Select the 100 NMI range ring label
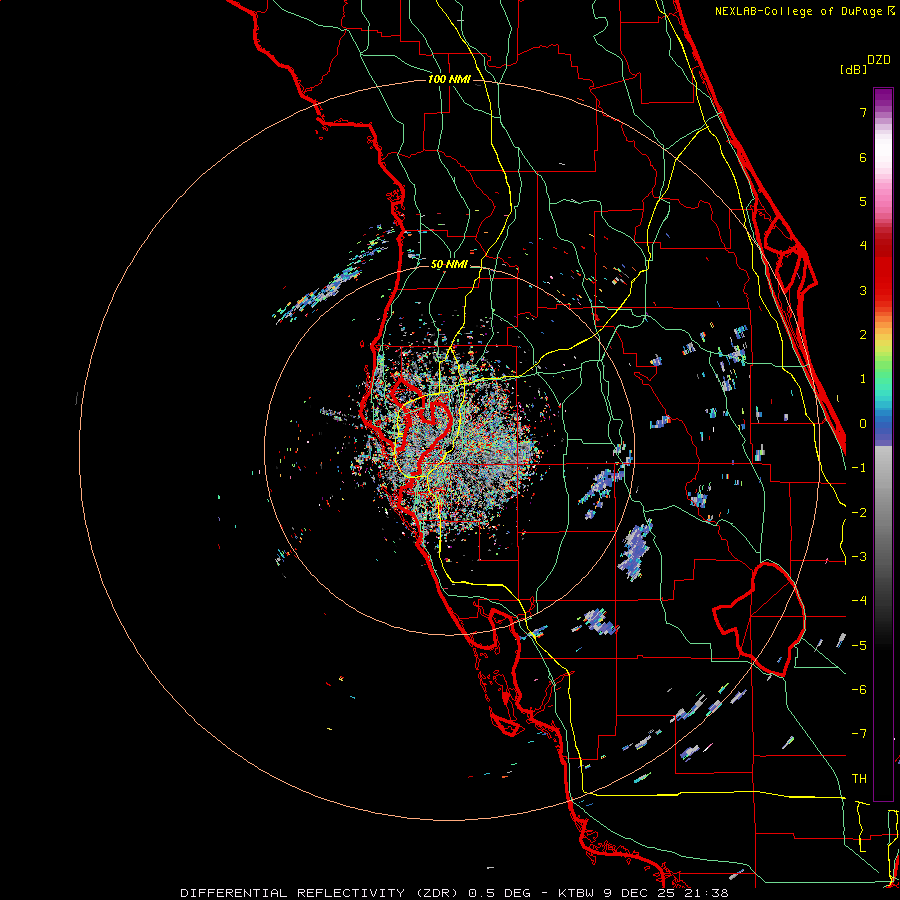This screenshot has width=900, height=900. pos(449,79)
